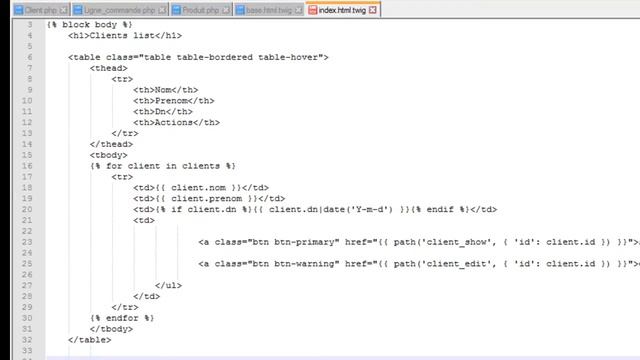The image size is (640, 360).
Task: Click the btn-primary client_show link line
Action: [419, 242]
